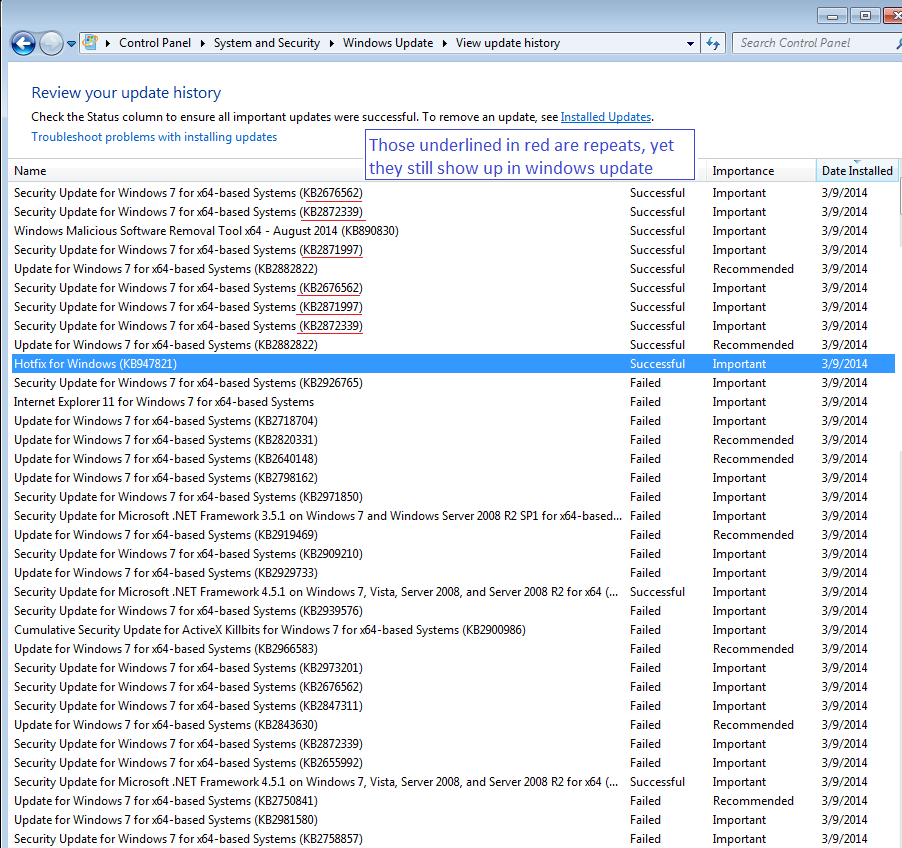Navigate to Windows Update breadcrumb

tap(388, 43)
